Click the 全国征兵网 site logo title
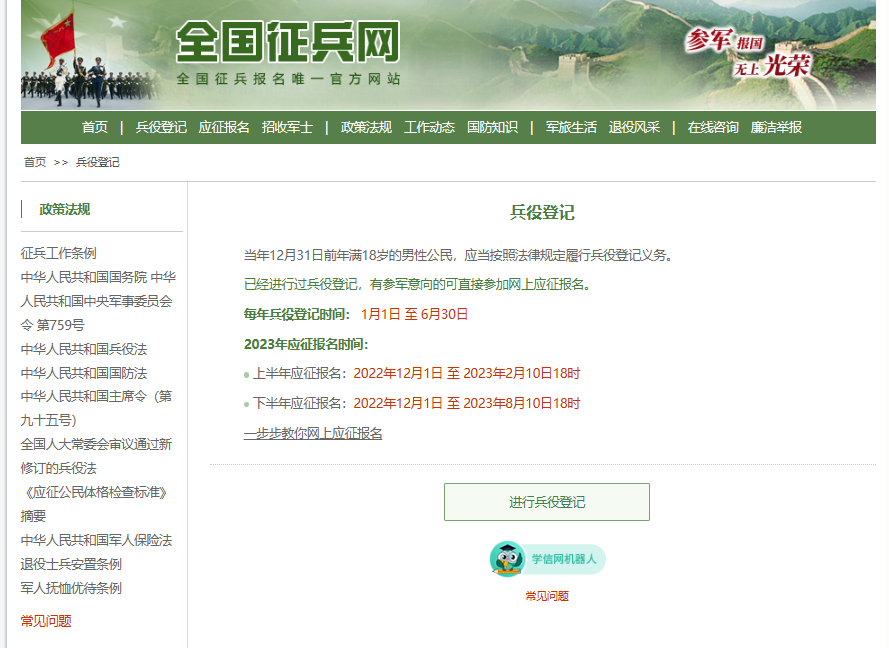This screenshot has width=889, height=648. [288, 41]
